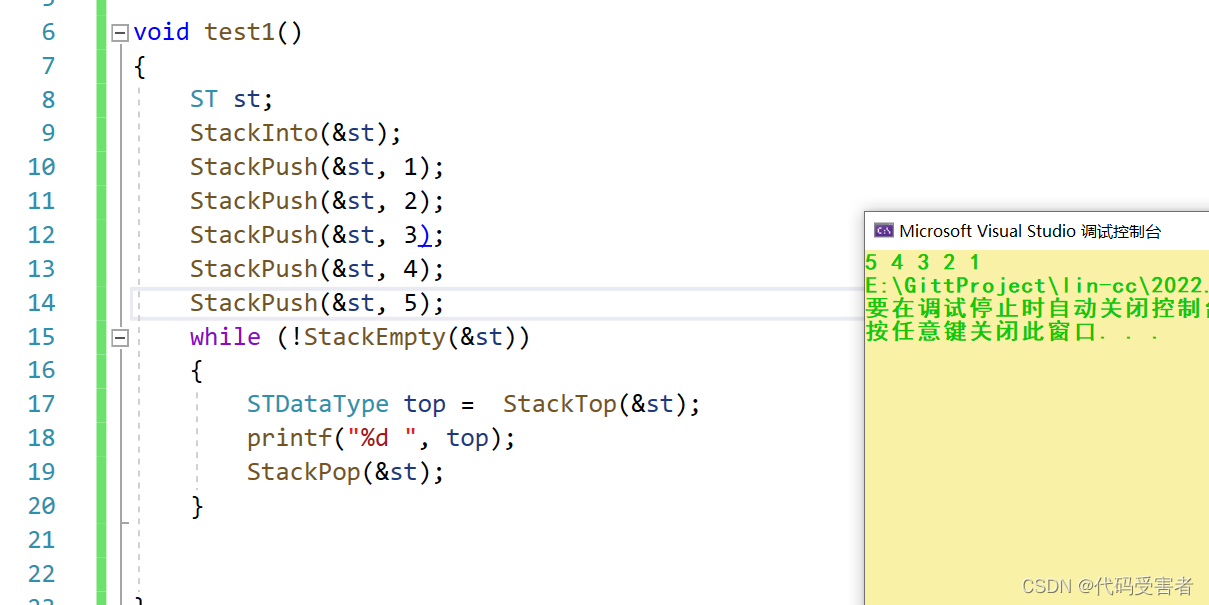Place cursor on StackInto(&st) call

pyautogui.click(x=296, y=133)
